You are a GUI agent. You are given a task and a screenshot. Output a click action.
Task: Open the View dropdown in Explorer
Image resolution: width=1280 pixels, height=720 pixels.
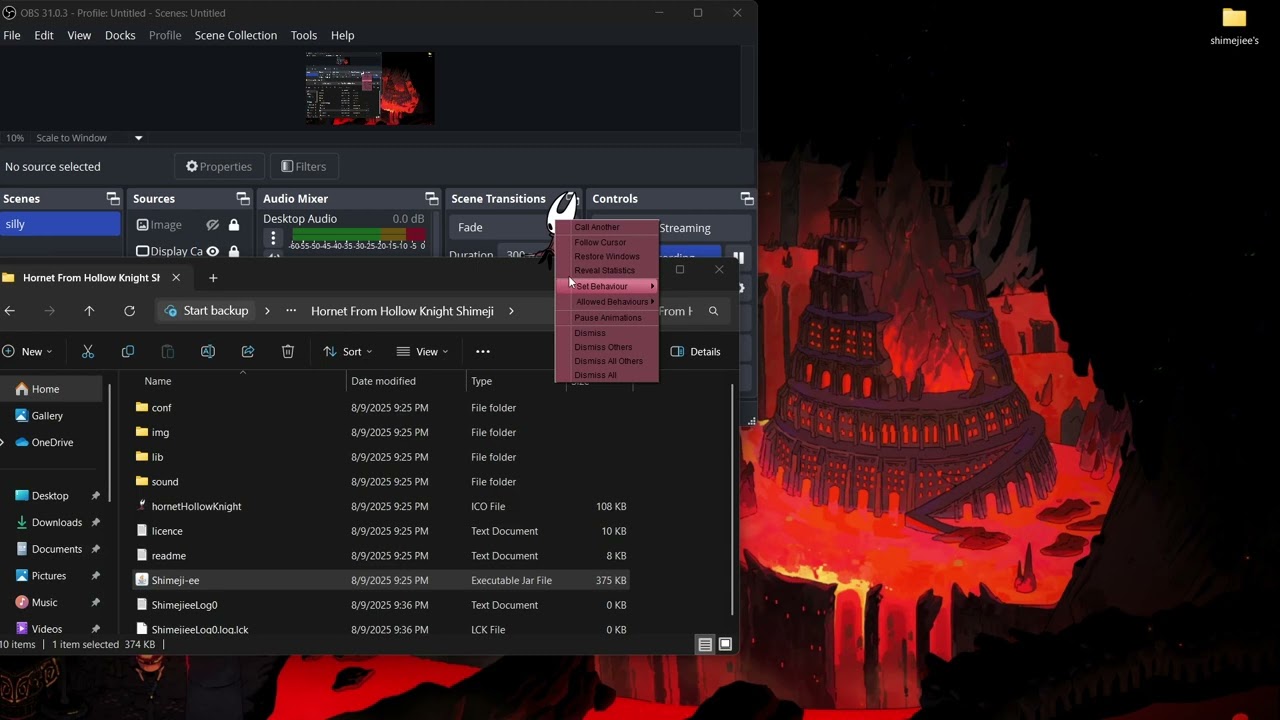coord(422,351)
